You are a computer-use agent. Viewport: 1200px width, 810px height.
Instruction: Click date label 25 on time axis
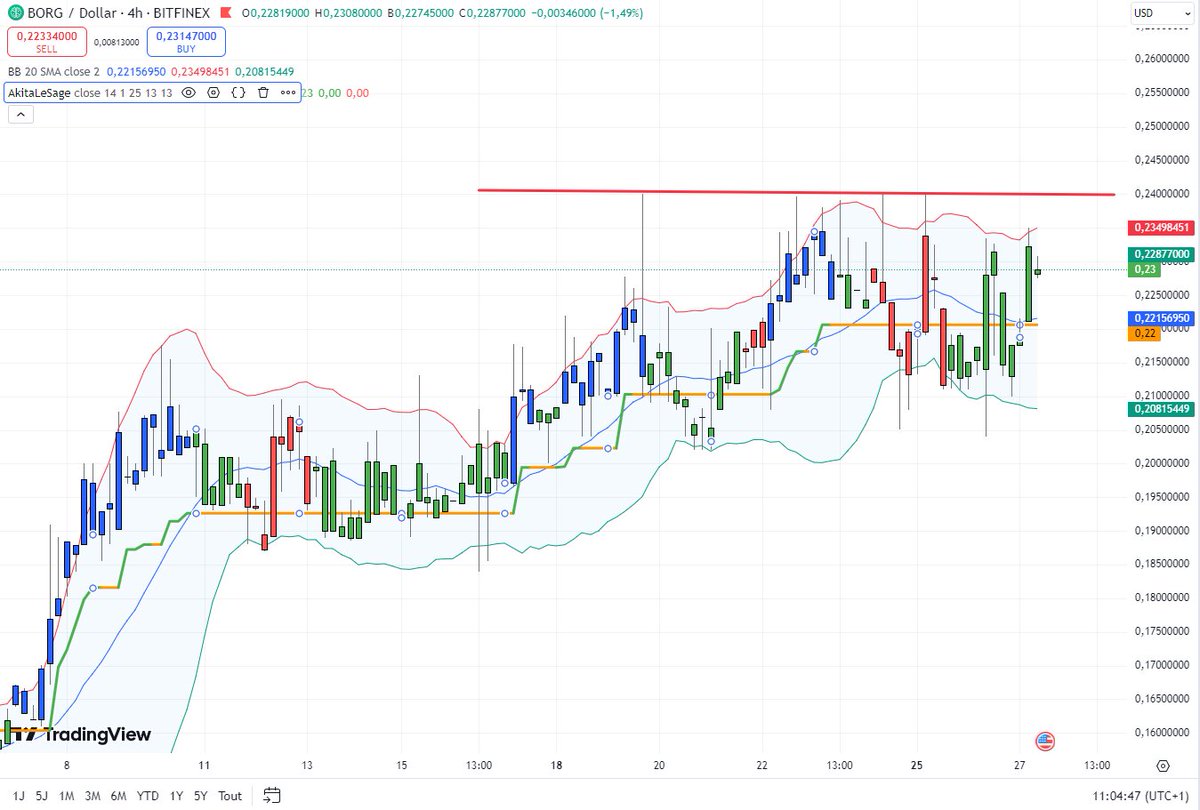(919, 766)
